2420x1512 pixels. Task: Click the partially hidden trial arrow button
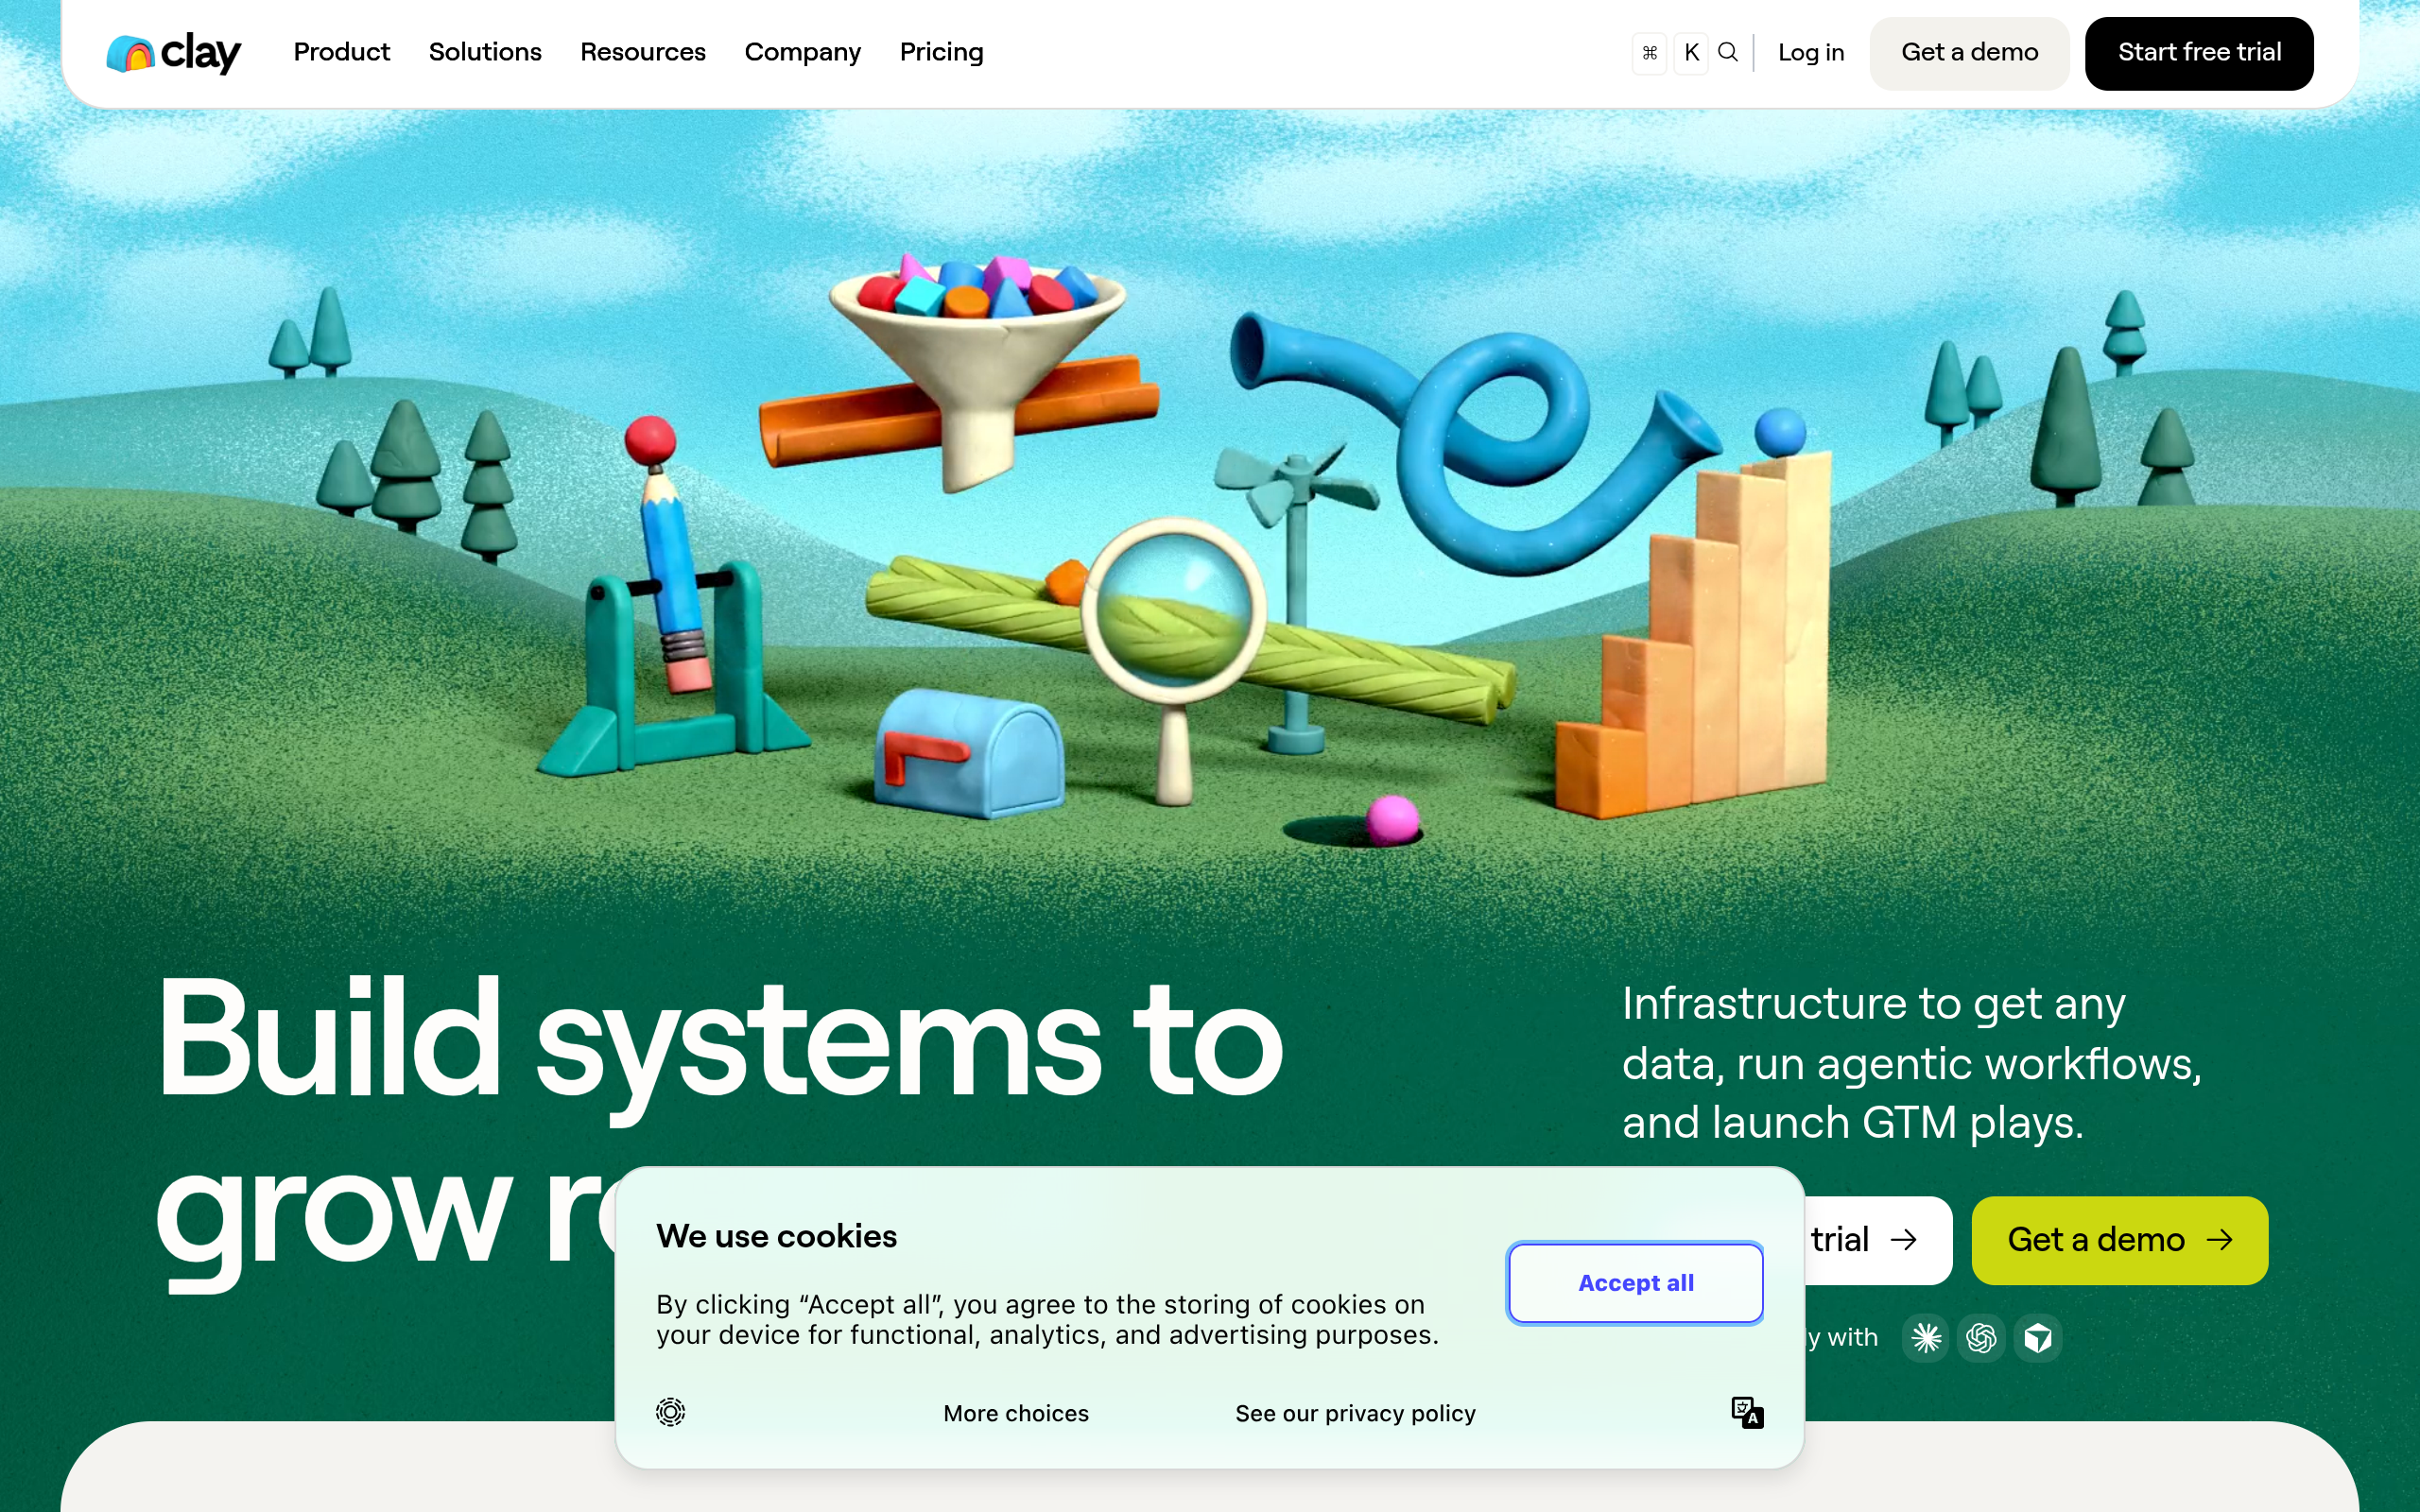(x=1877, y=1240)
